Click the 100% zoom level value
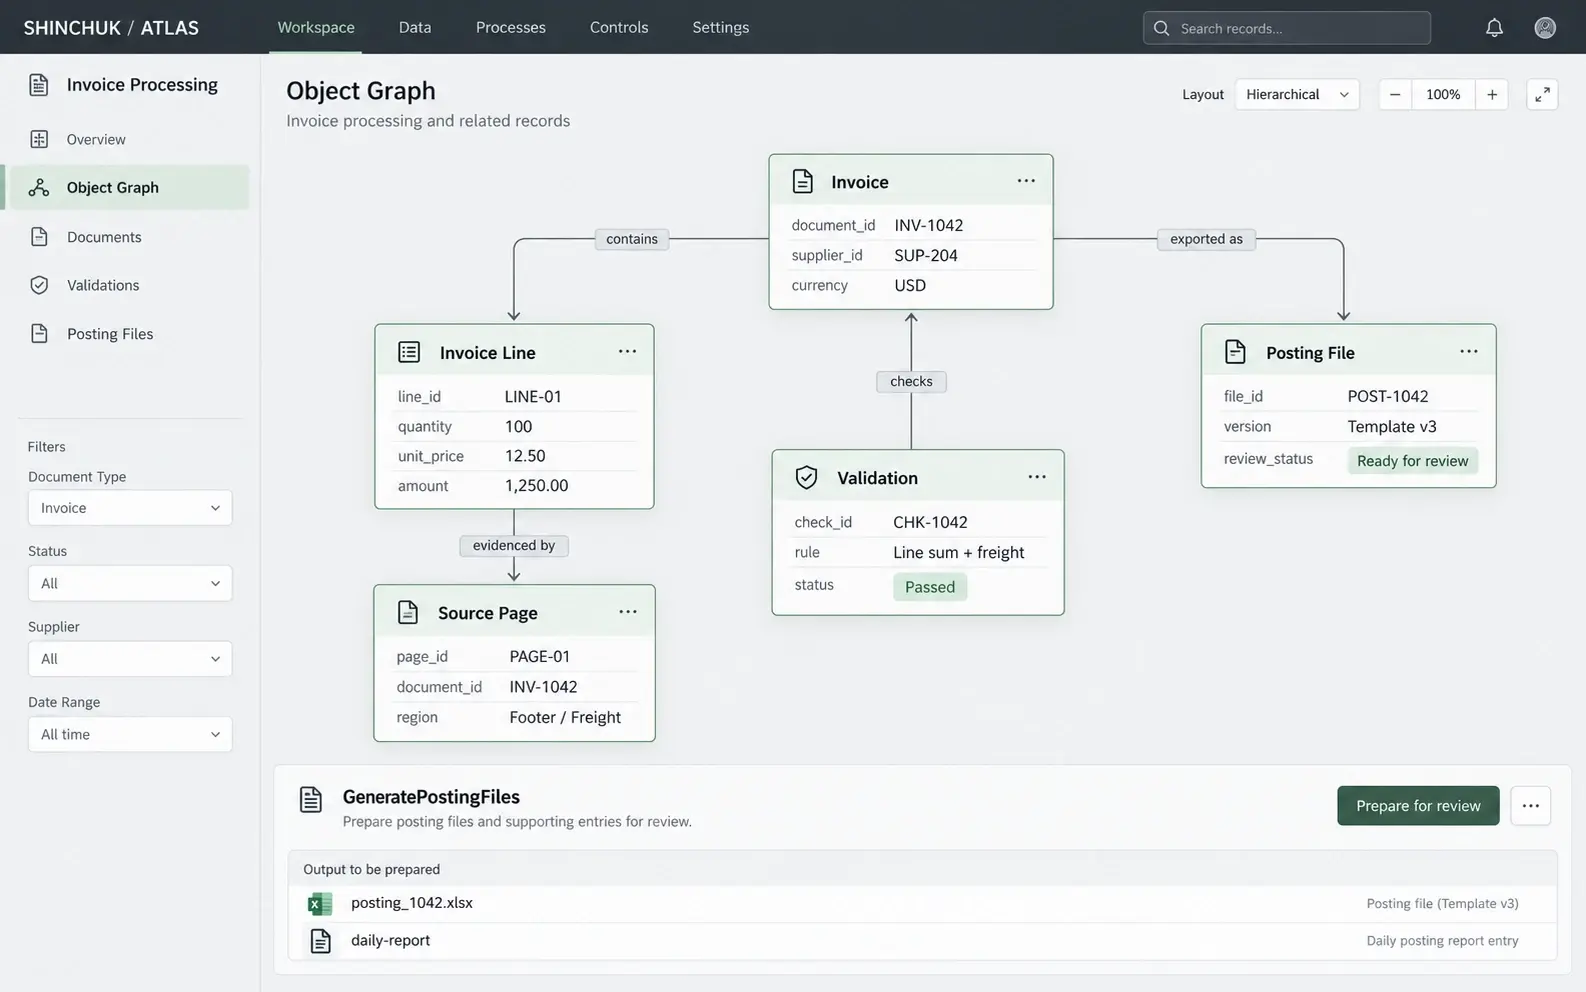The image size is (1586, 992). point(1443,94)
